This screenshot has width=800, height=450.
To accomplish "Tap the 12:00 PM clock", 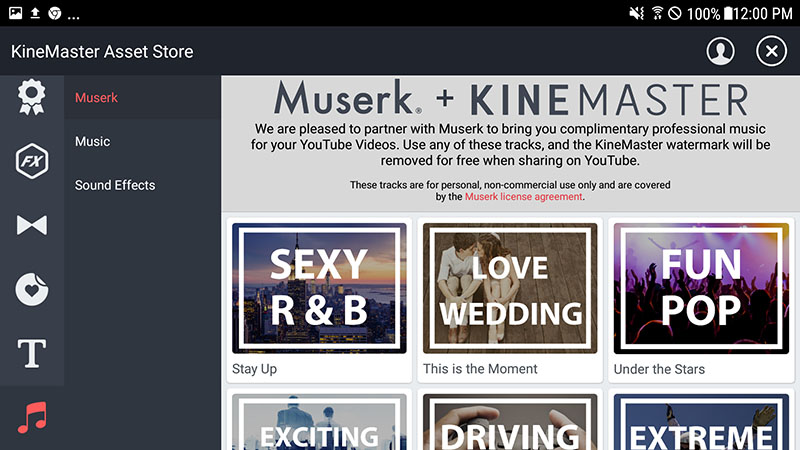I will pyautogui.click(x=763, y=13).
